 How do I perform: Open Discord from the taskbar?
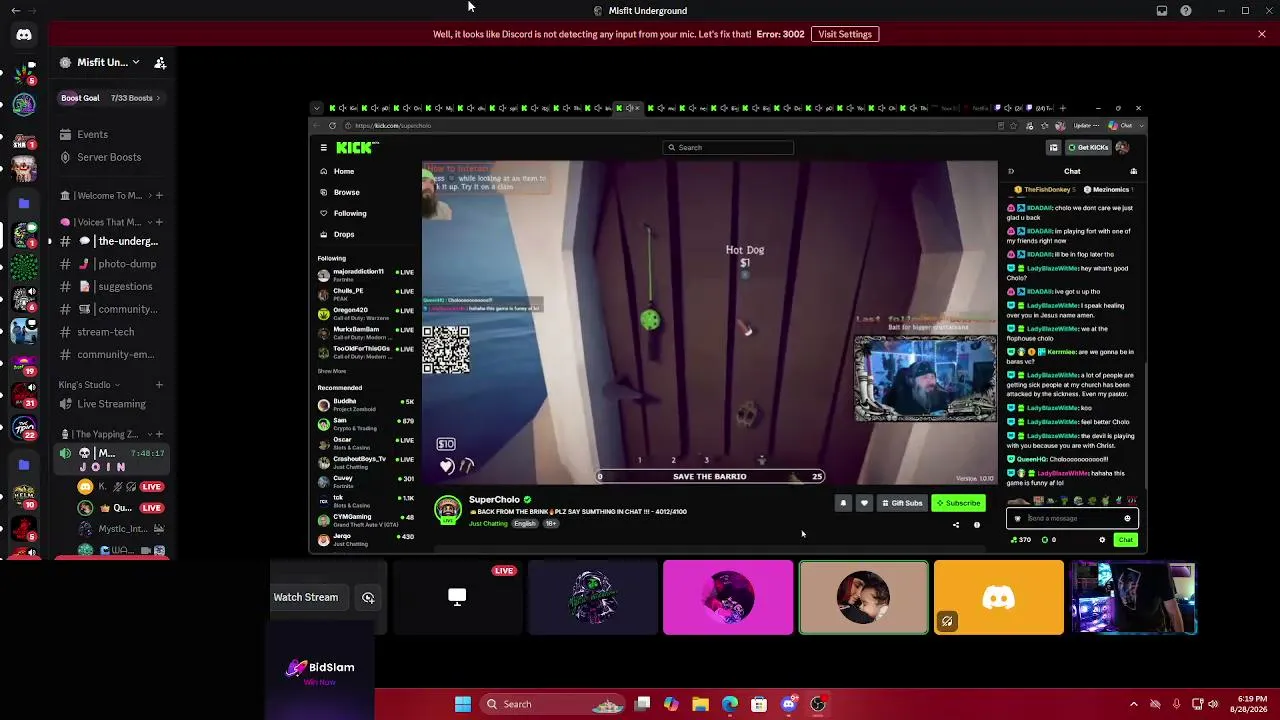point(789,704)
